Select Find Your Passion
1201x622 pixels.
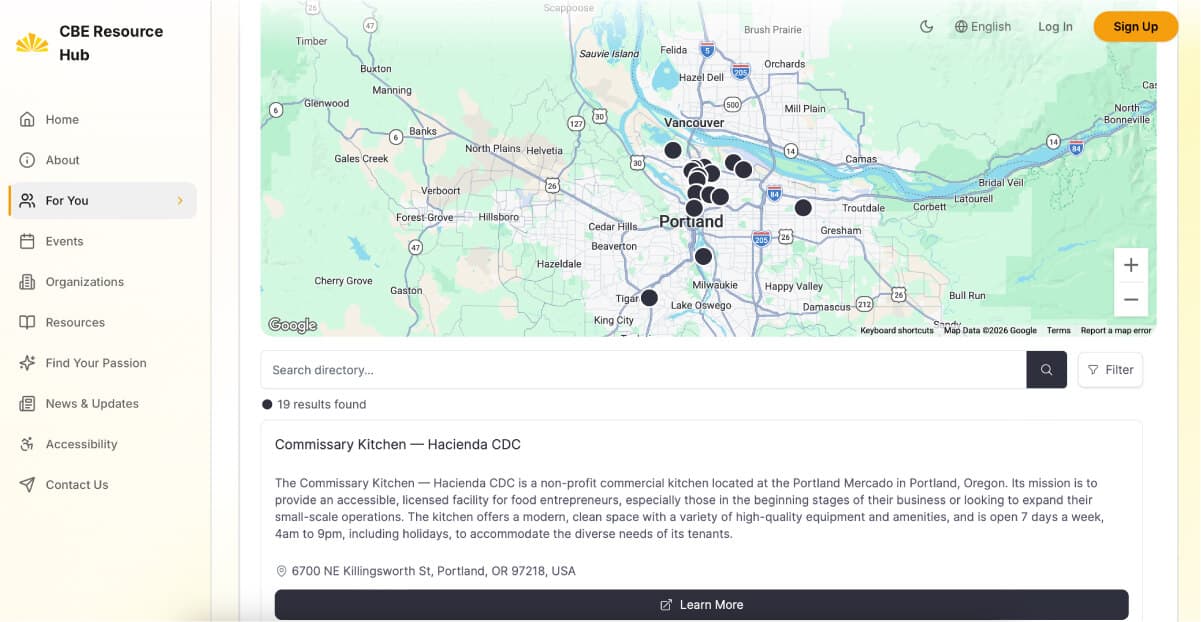point(96,363)
